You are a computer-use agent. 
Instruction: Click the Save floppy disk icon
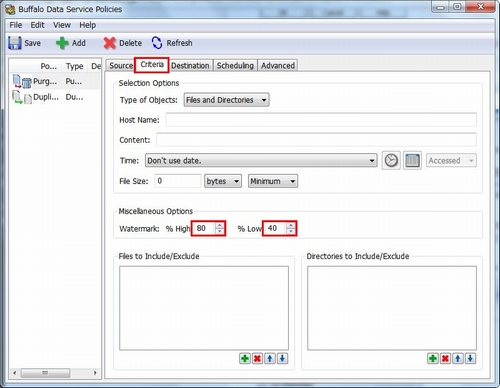click(x=15, y=43)
